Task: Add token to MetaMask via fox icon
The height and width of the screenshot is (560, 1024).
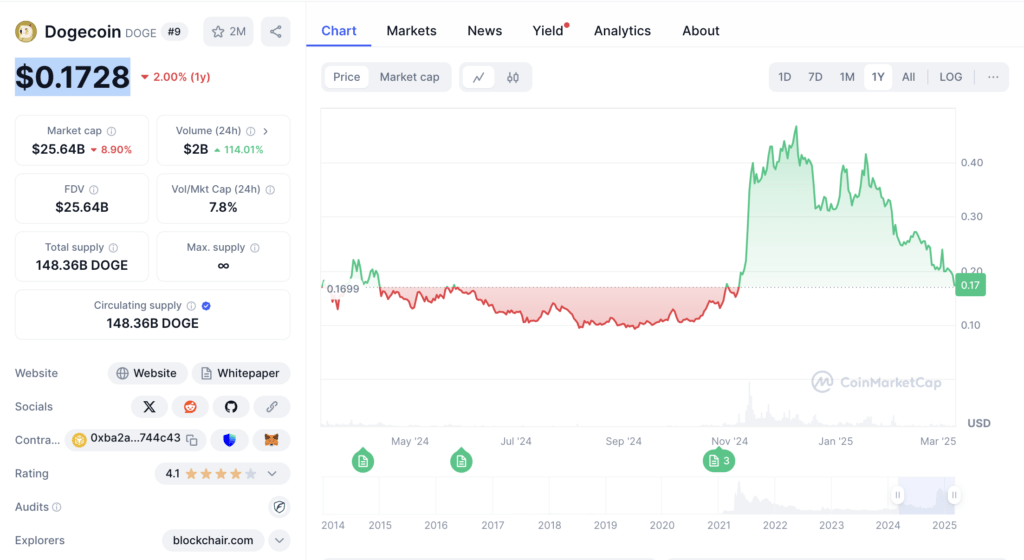Action: coord(272,440)
